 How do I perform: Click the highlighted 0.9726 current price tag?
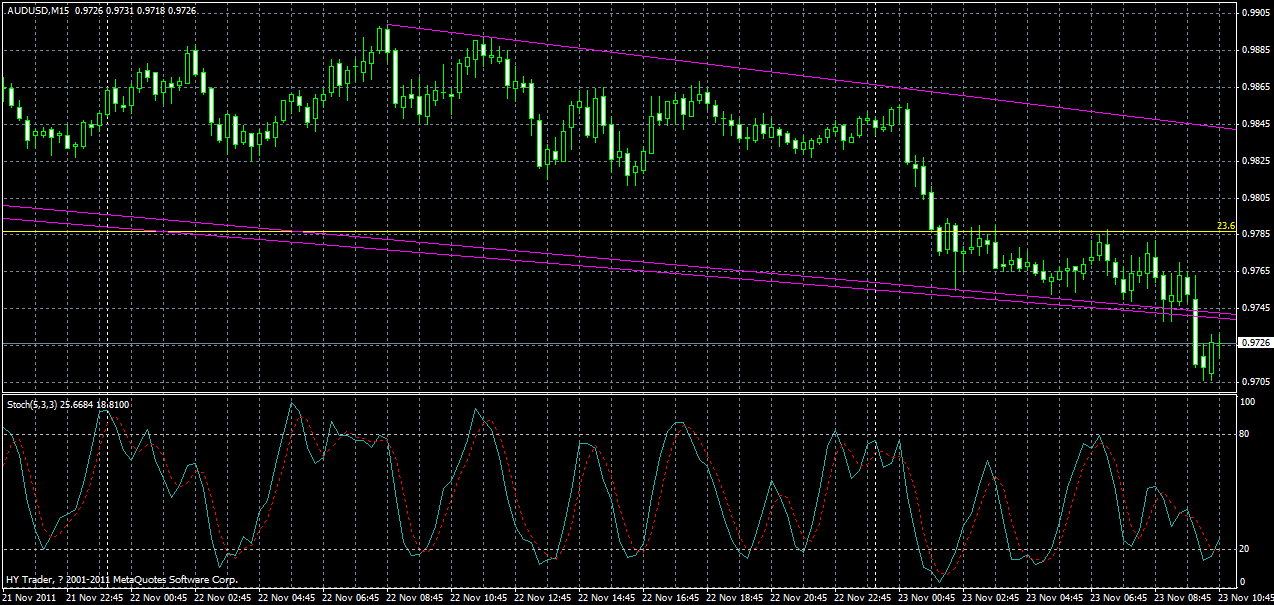click(1255, 343)
